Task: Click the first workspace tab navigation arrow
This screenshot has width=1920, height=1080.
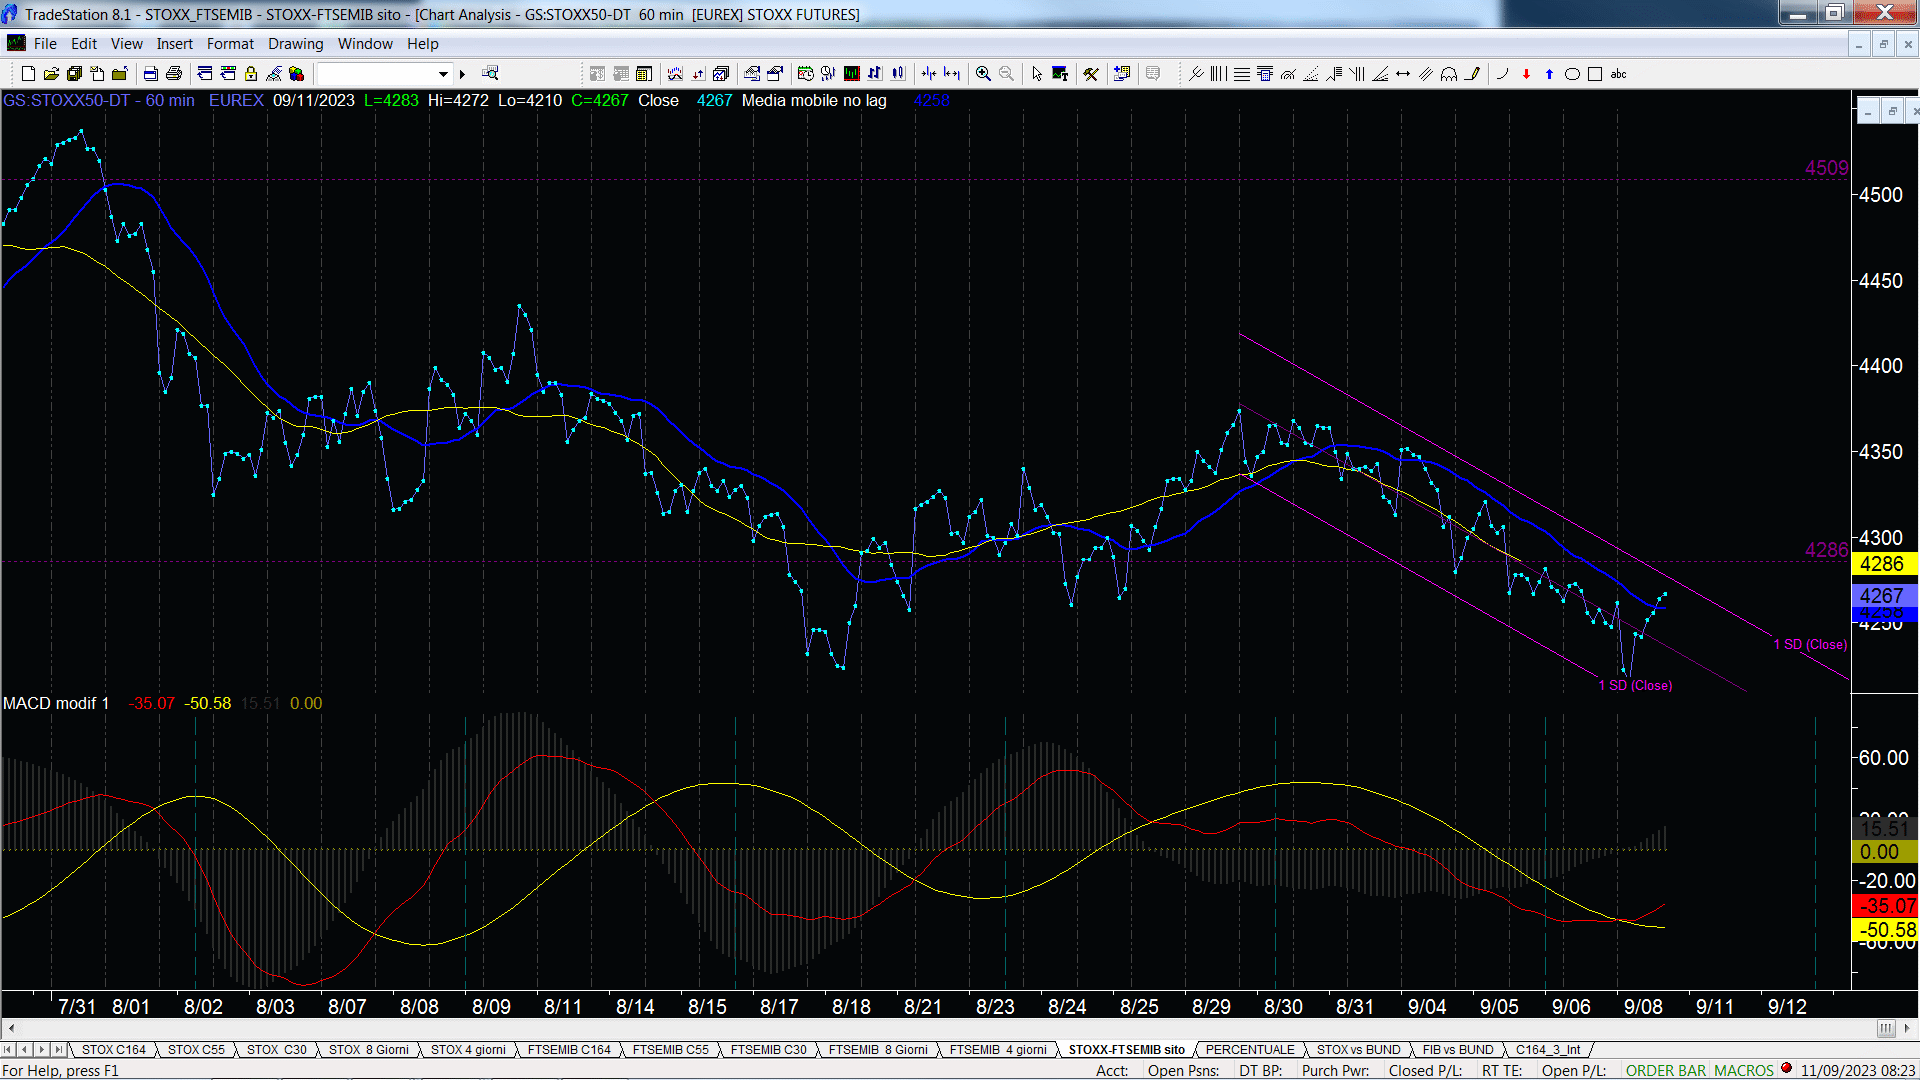Action: 9,1050
